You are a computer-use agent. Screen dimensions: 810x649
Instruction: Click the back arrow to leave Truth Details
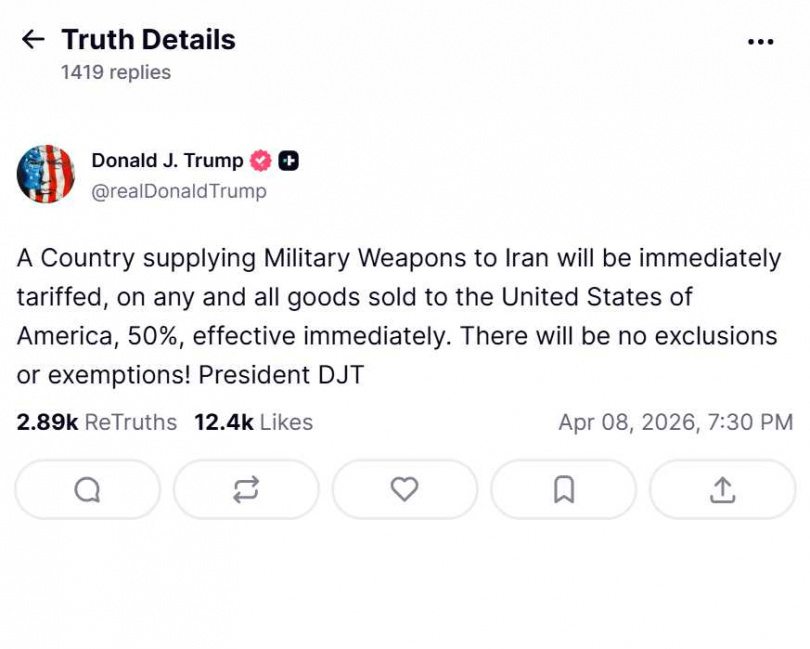(33, 39)
